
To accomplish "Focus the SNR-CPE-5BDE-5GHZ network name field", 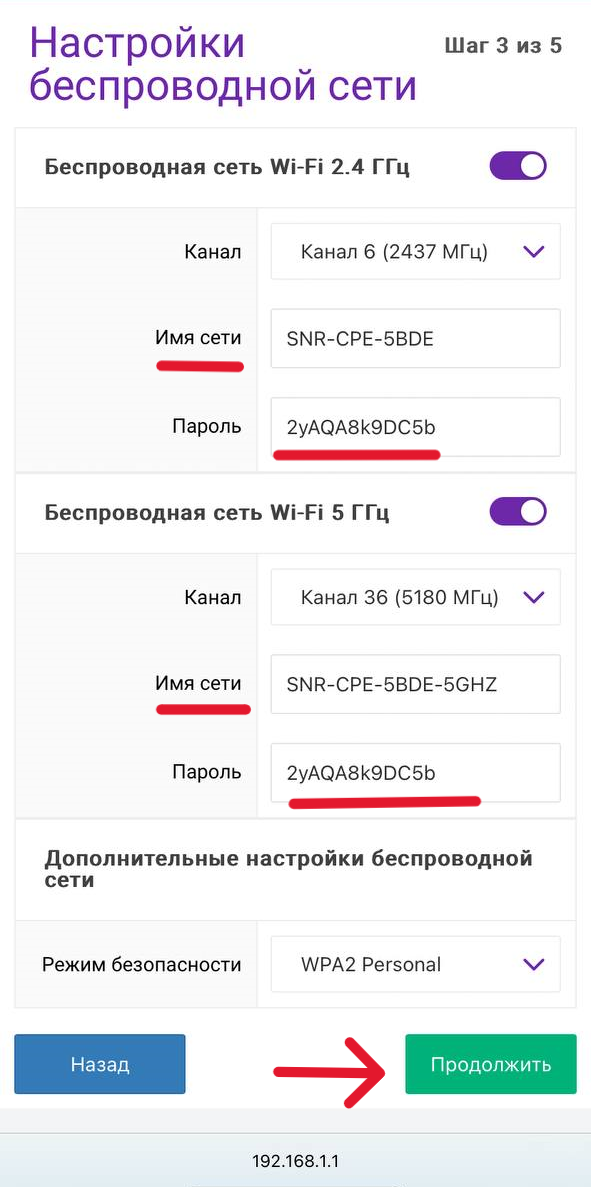I will click(x=415, y=684).
